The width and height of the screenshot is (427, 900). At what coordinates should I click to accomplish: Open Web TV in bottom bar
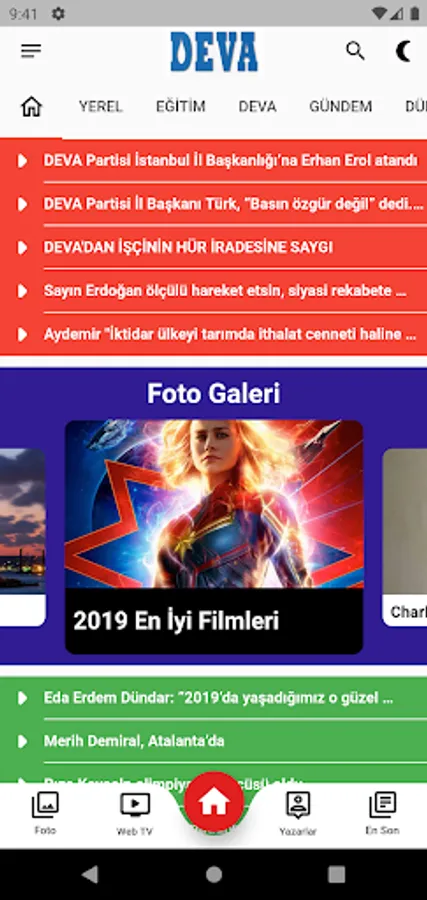135,812
